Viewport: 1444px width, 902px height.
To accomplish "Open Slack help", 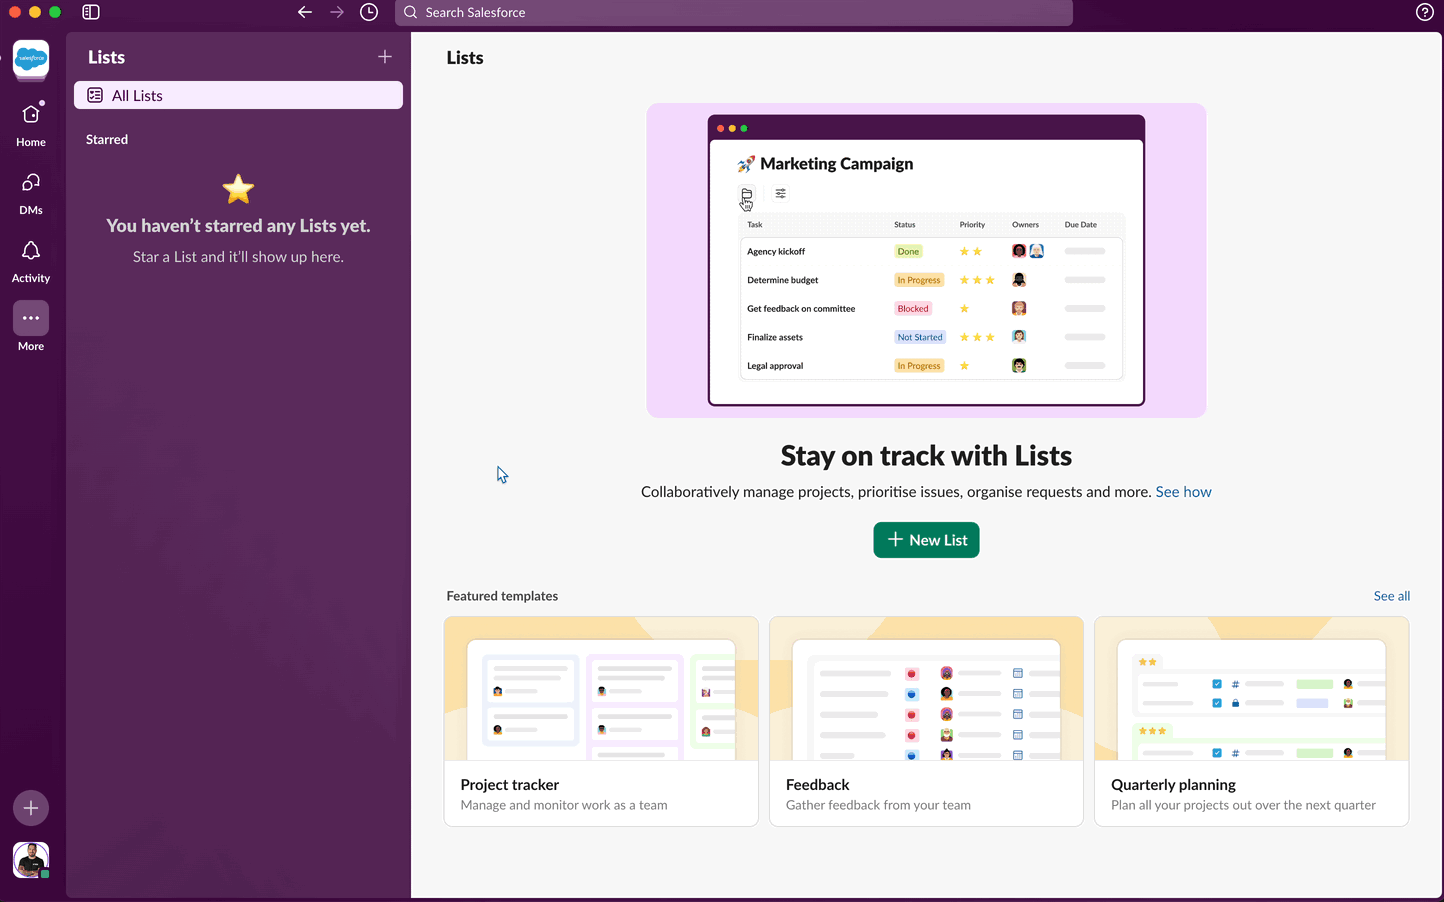I will (1424, 12).
